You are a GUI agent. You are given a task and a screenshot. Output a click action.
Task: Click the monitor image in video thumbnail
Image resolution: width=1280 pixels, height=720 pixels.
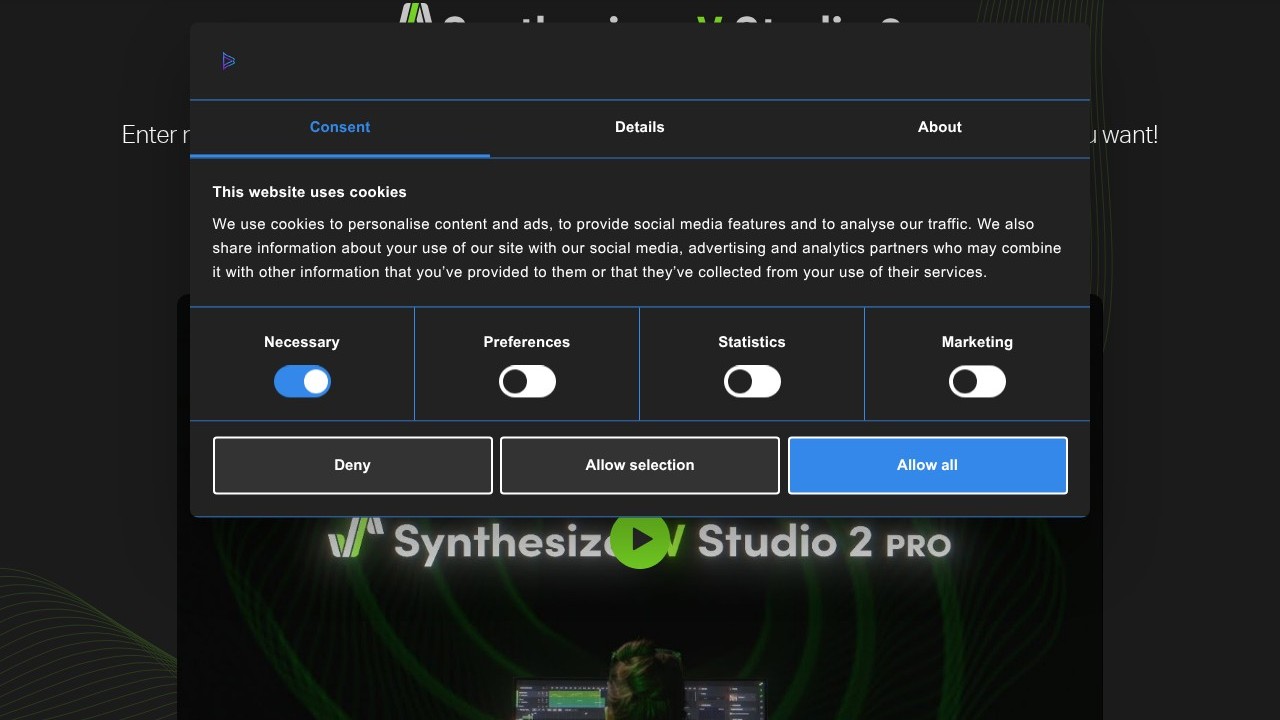(560, 700)
